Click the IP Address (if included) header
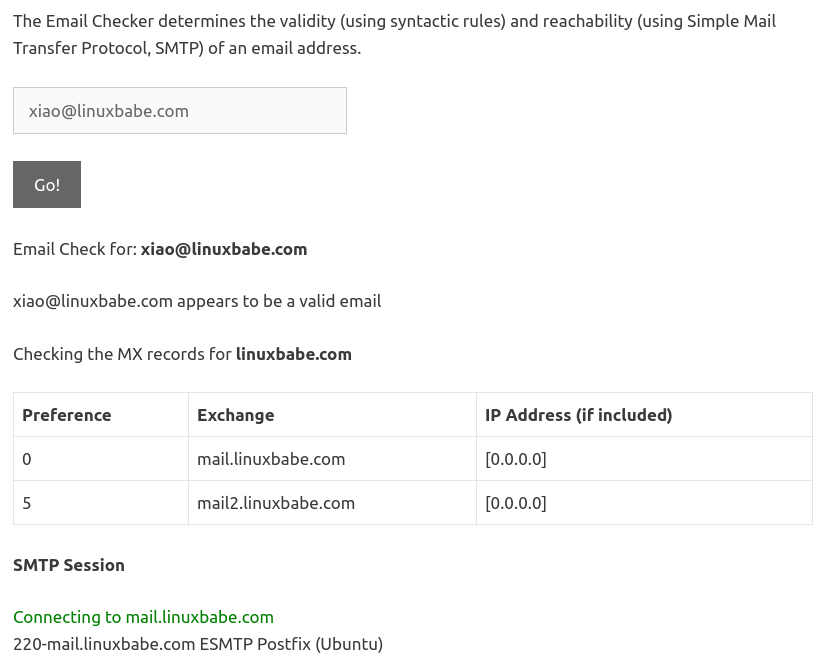Image resolution: width=822 pixels, height=672 pixels. coord(579,415)
